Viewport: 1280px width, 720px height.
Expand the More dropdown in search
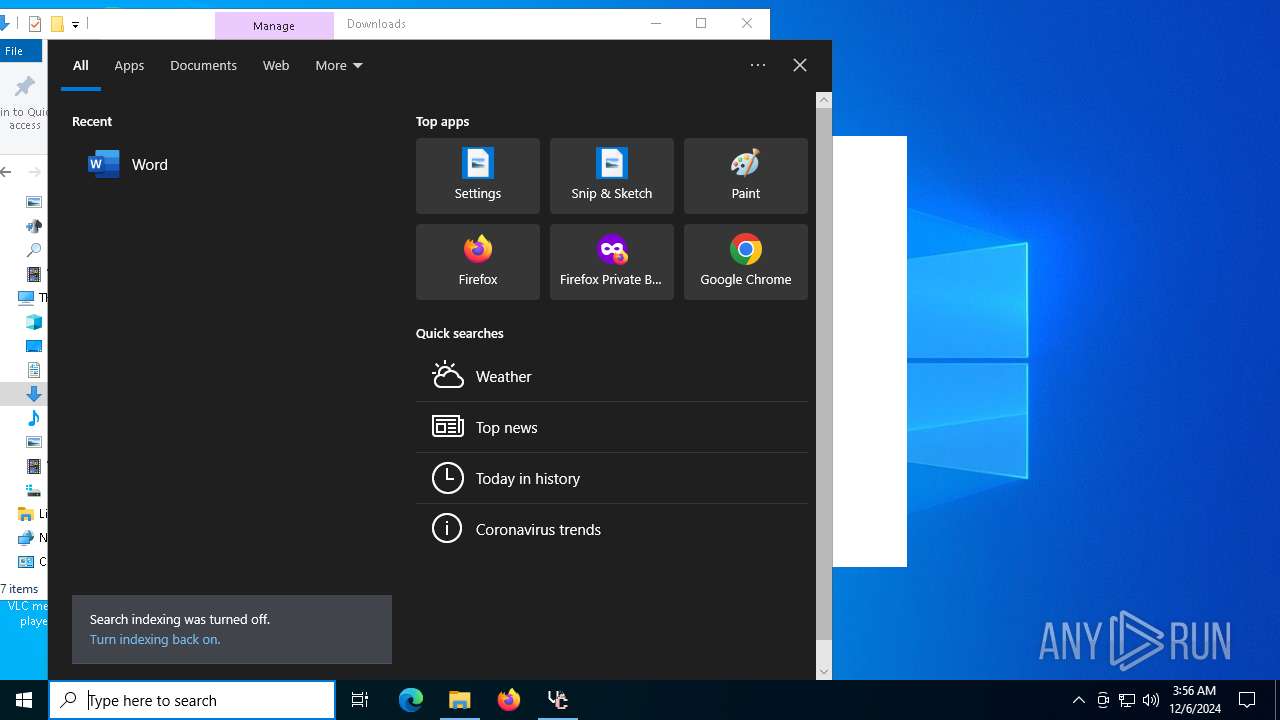[x=339, y=65]
